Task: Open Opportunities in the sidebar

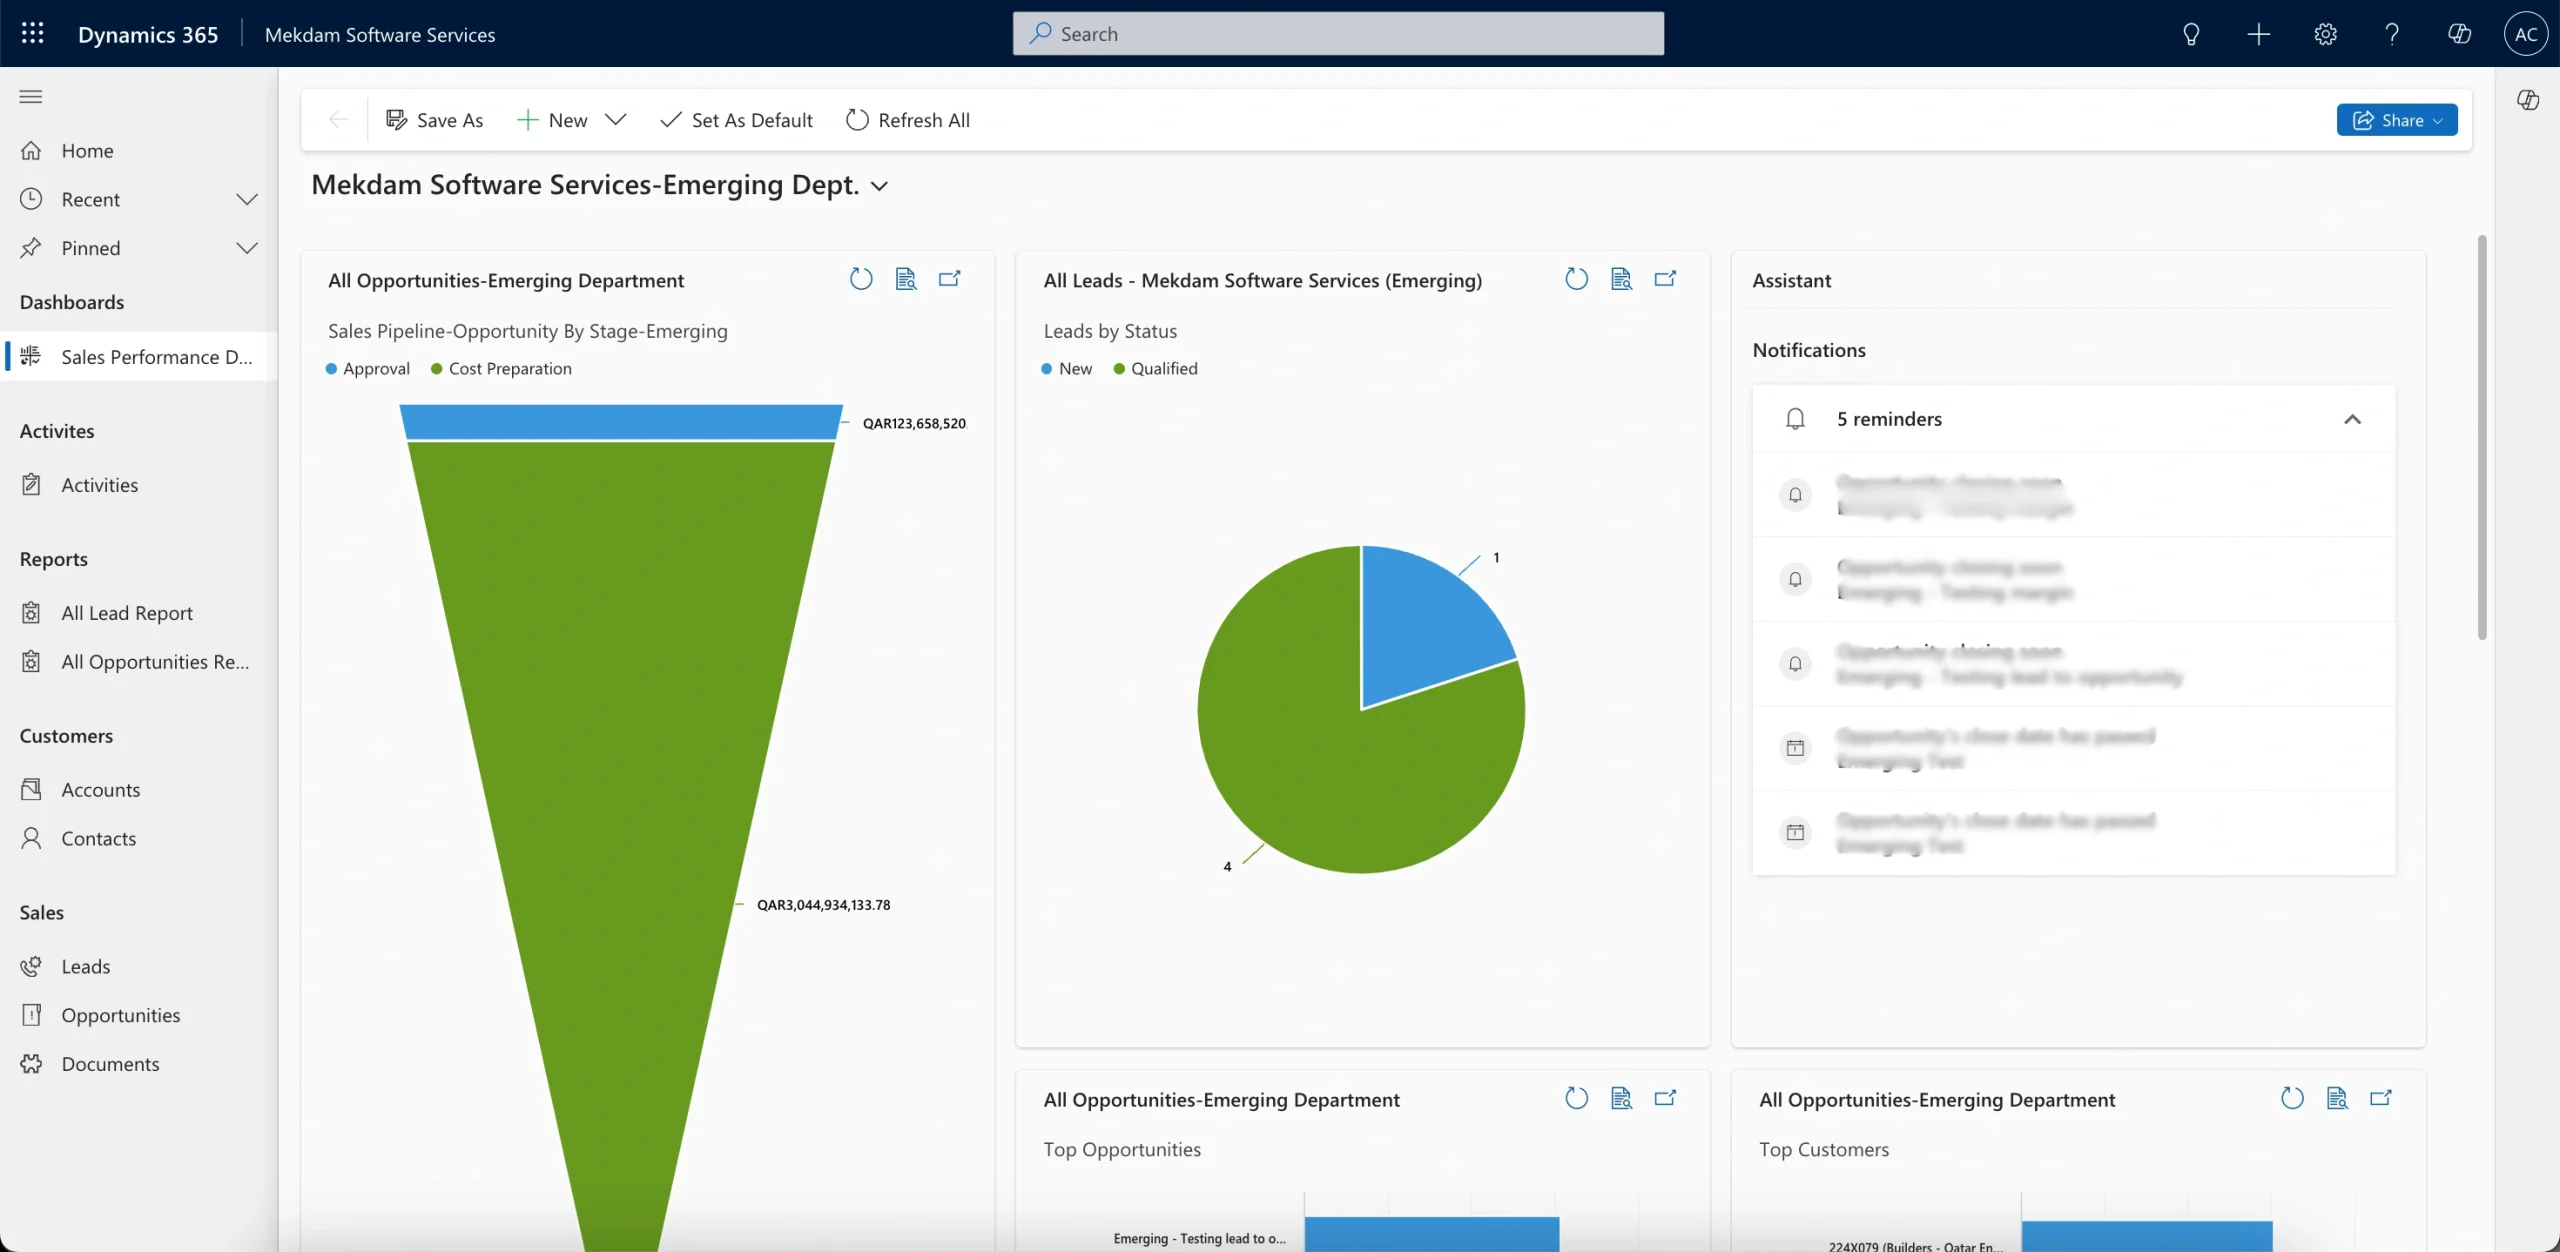Action: tap(139, 1015)
